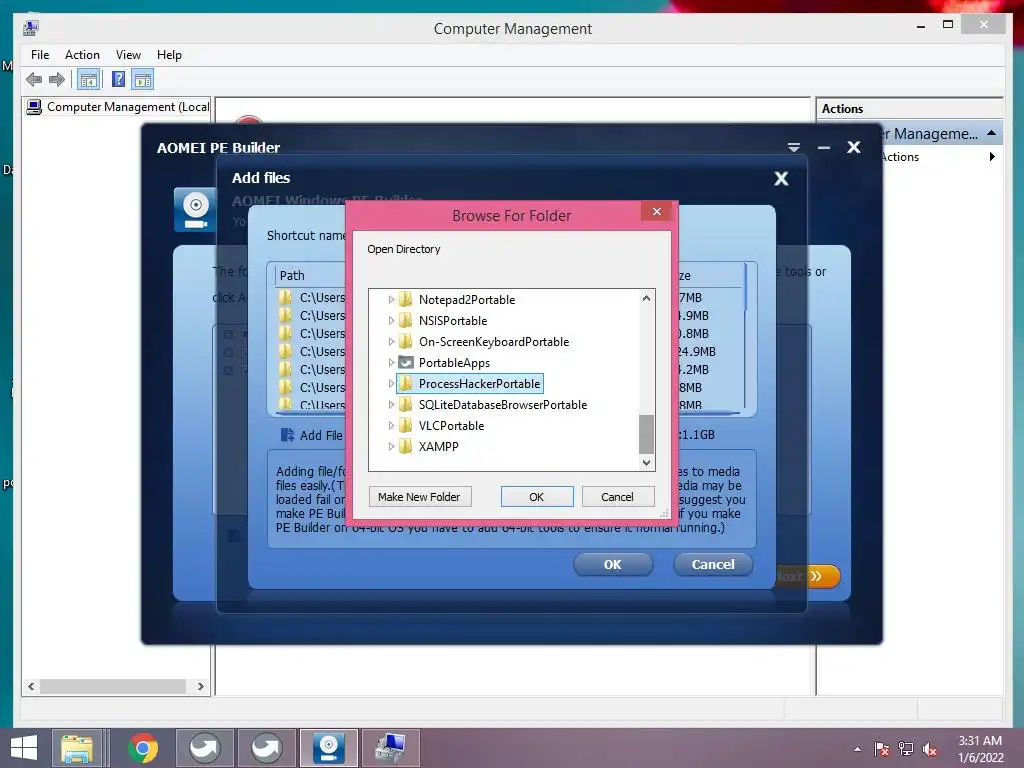Choose the VLCPortable folder name
Viewport: 1024px width, 768px height.
(451, 426)
